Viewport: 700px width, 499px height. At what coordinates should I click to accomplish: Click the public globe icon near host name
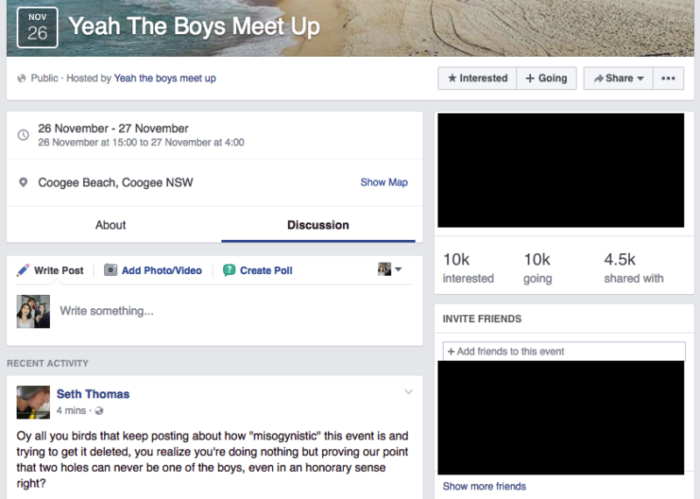pyautogui.click(x=22, y=78)
